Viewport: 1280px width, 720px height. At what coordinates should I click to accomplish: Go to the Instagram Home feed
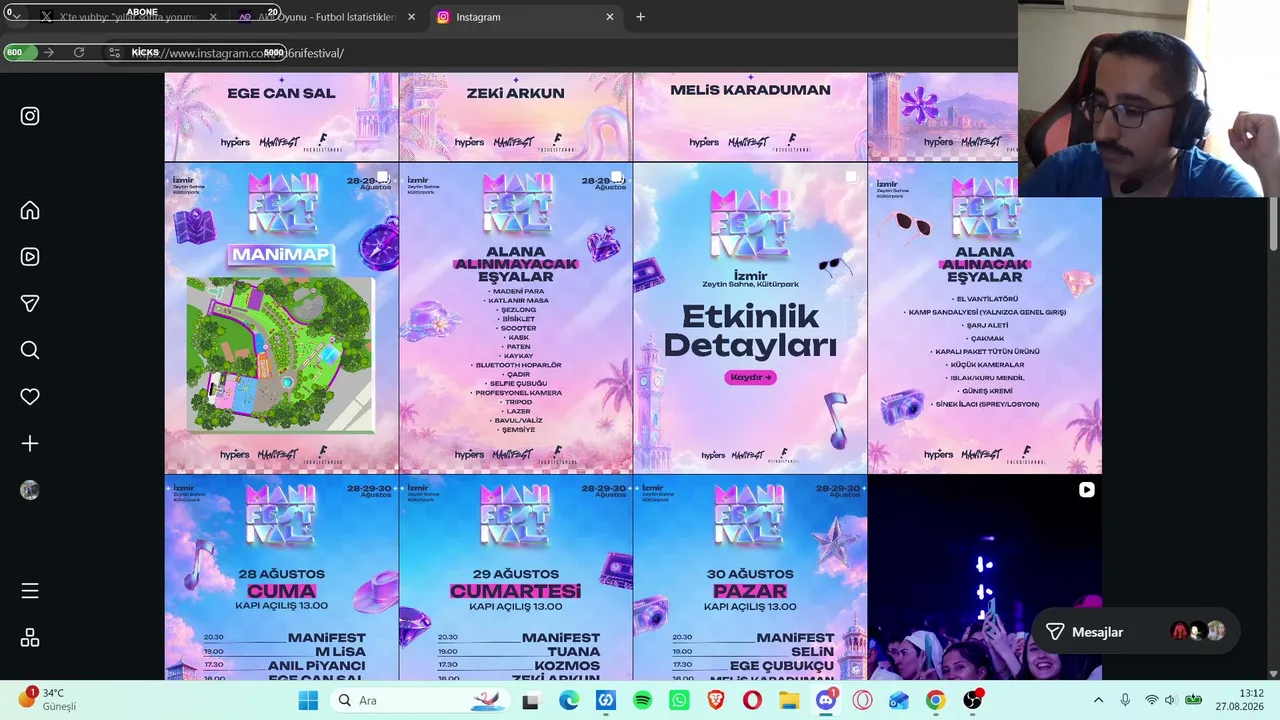[30, 210]
